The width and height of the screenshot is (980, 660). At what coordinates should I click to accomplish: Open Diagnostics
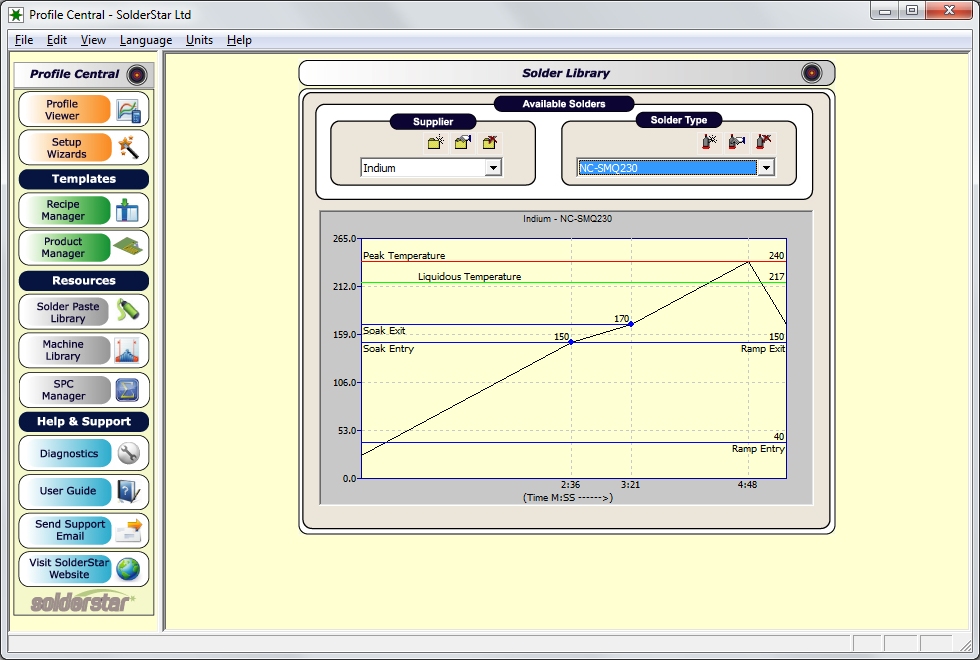coord(84,453)
